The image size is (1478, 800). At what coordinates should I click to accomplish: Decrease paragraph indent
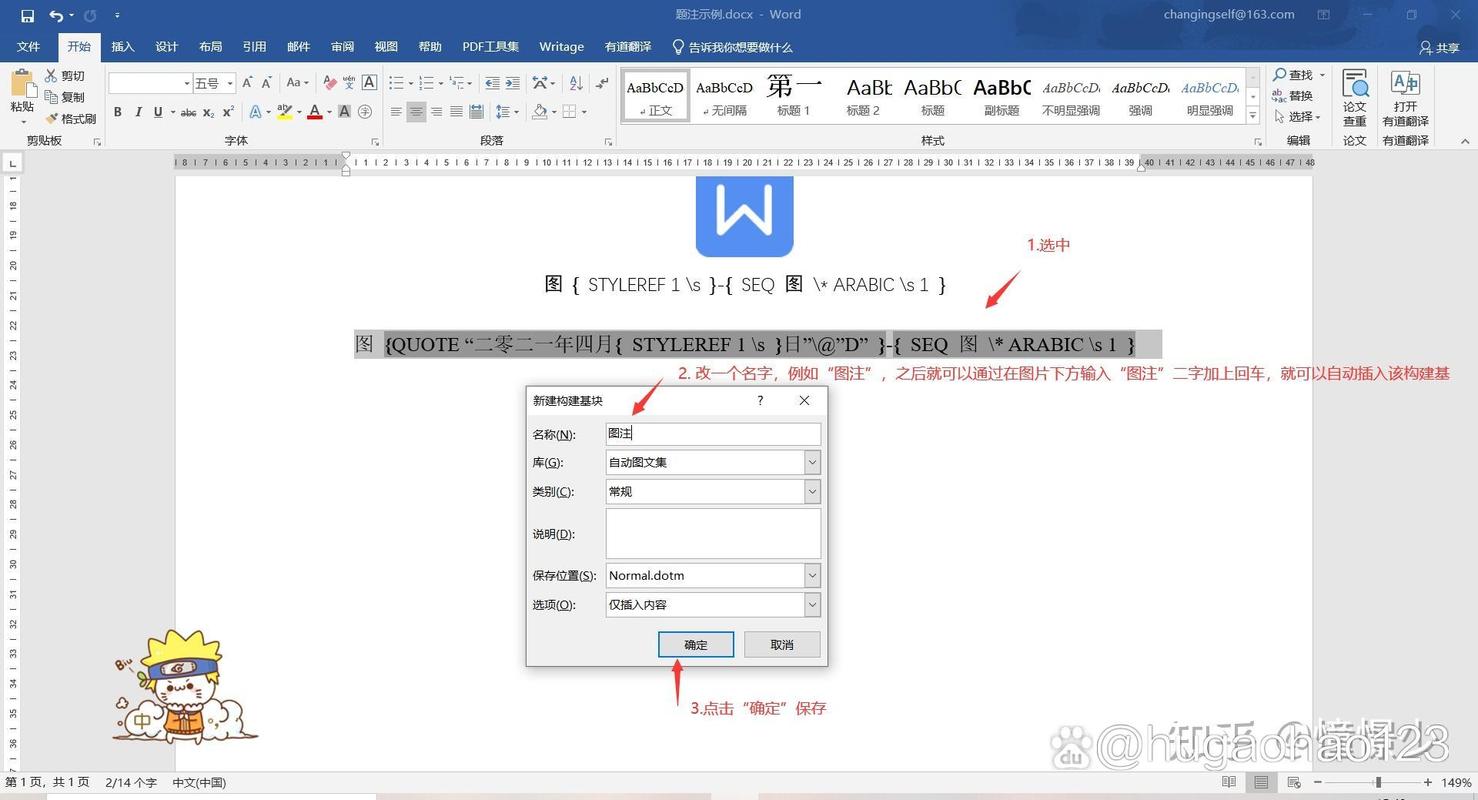coord(491,83)
